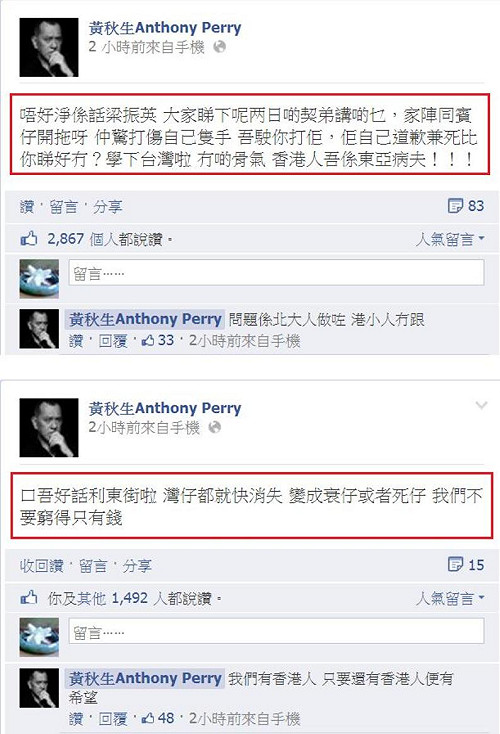The width and height of the screenshot is (500, 734).
Task: Unlike the second post via 收回讚
Action: point(41,566)
